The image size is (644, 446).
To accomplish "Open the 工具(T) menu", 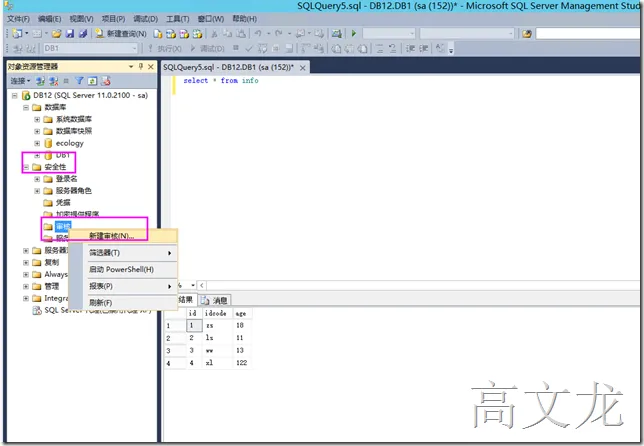I will click(x=177, y=19).
